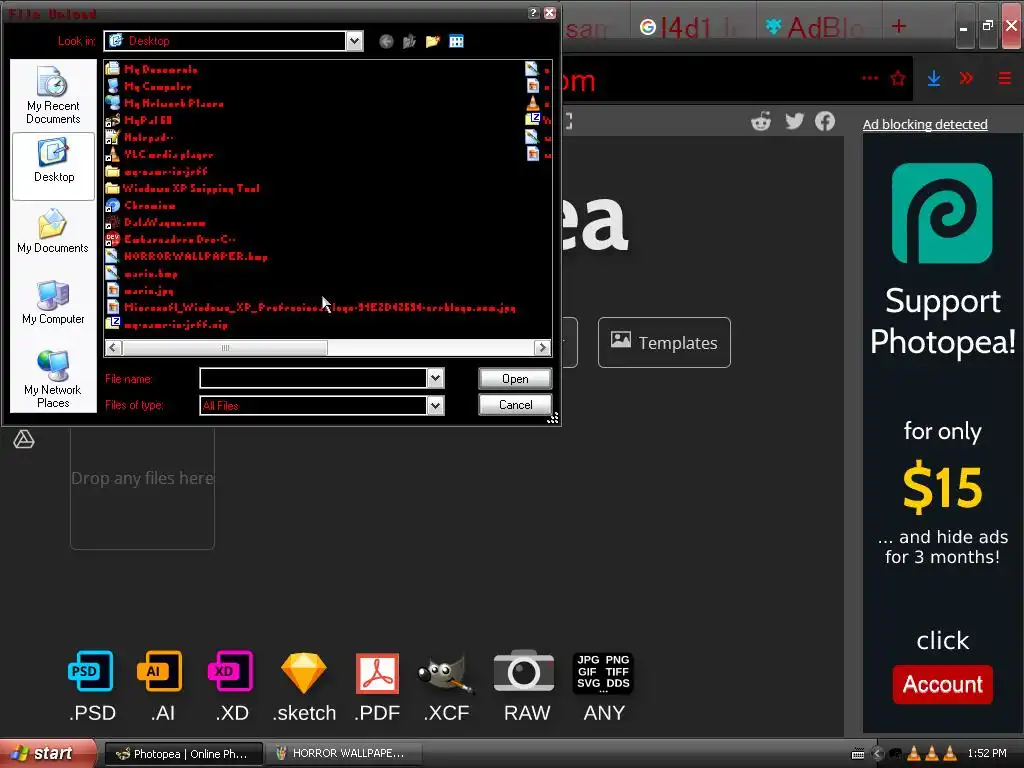Click the keyboard icon in system tray
The width and height of the screenshot is (1024, 768).
pyautogui.click(x=858, y=754)
